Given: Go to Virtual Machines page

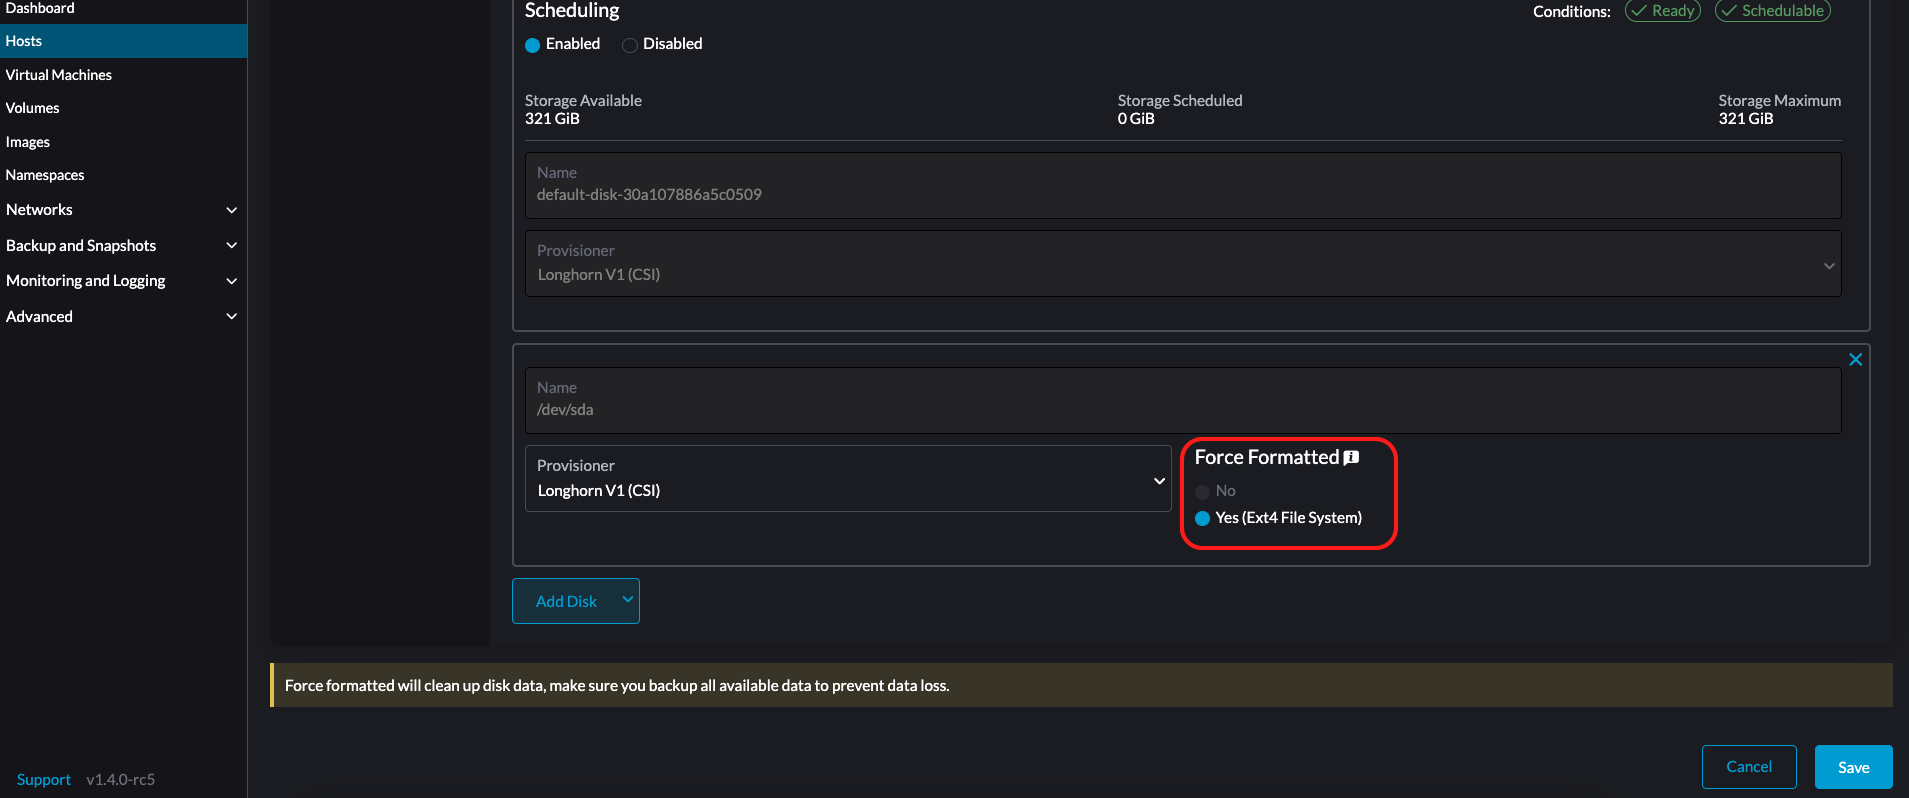Looking at the screenshot, I should 59,75.
